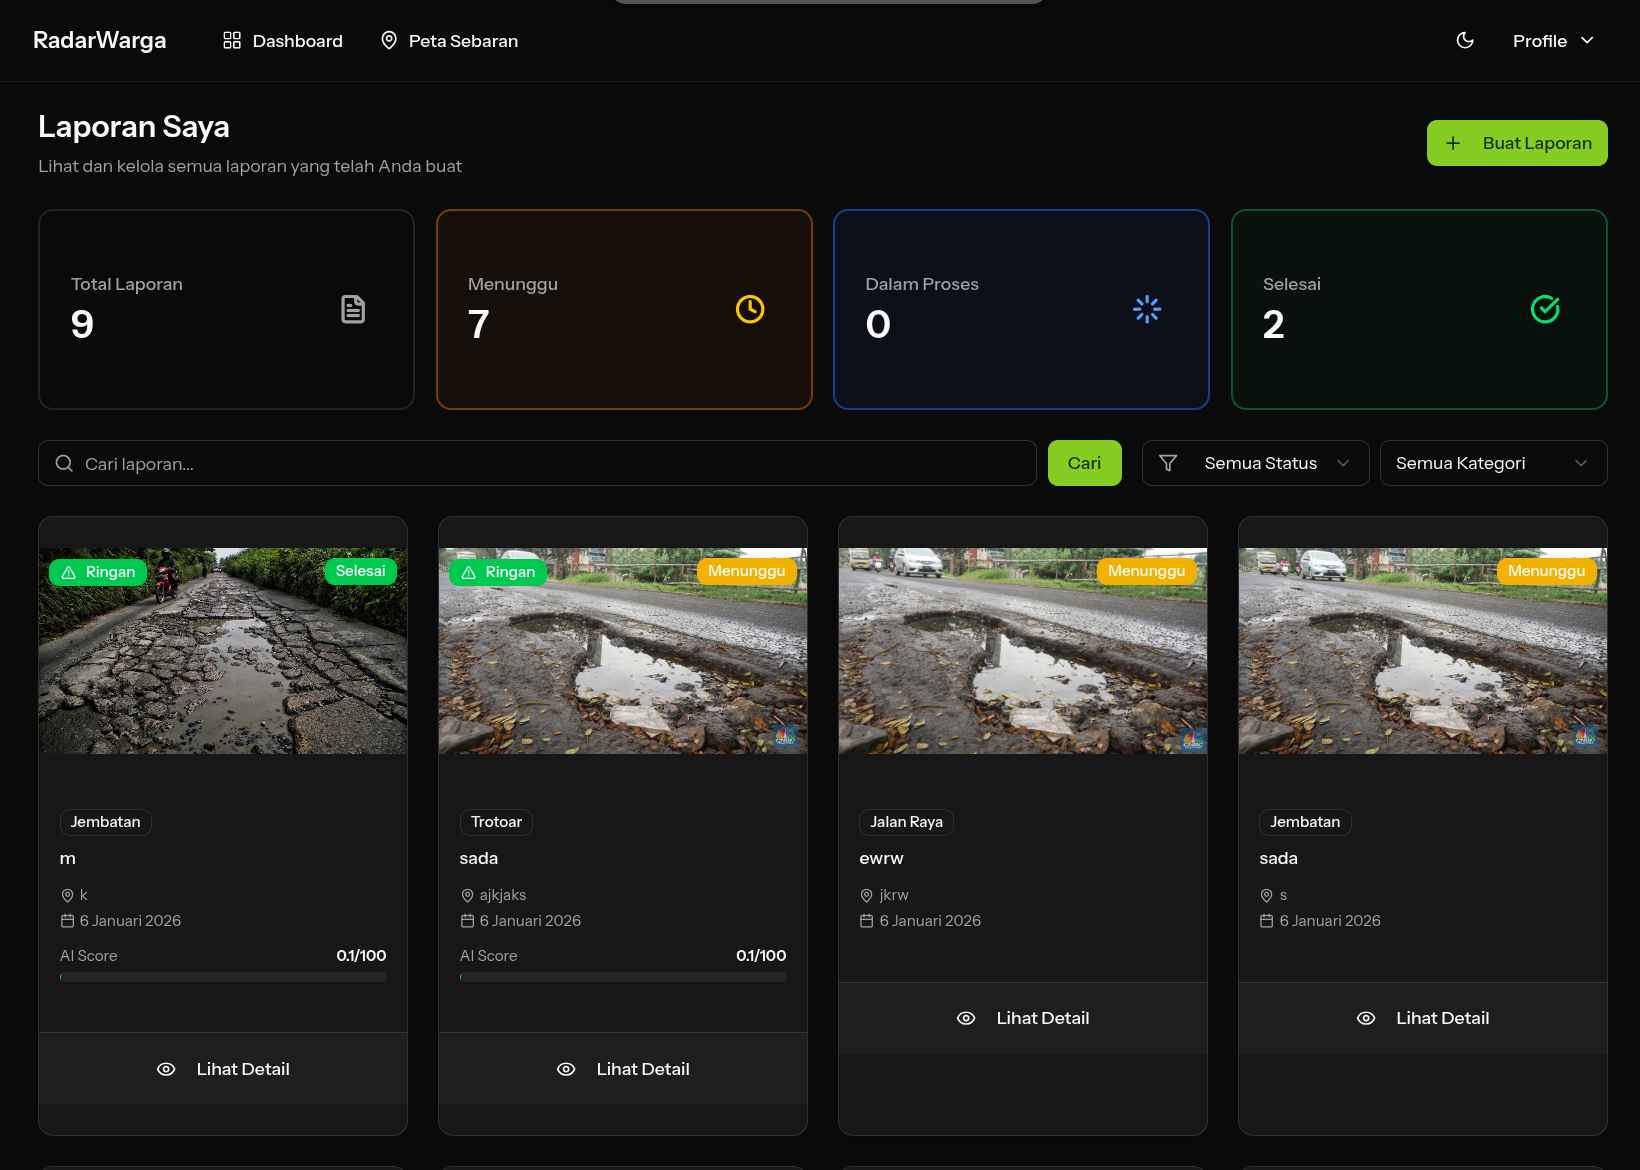Click the clock icon in Menunggu card
This screenshot has width=1640, height=1170.
click(x=750, y=309)
